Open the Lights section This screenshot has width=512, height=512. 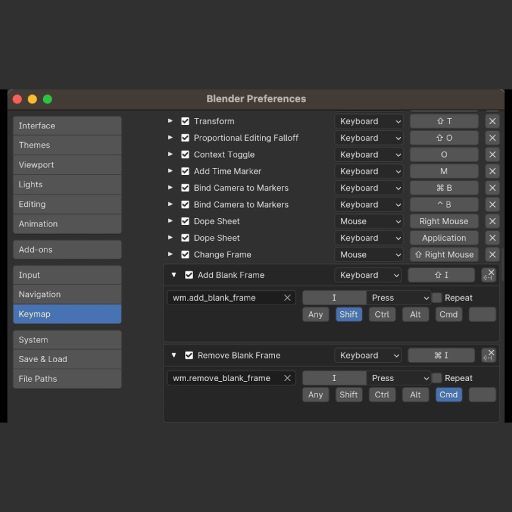click(67, 184)
